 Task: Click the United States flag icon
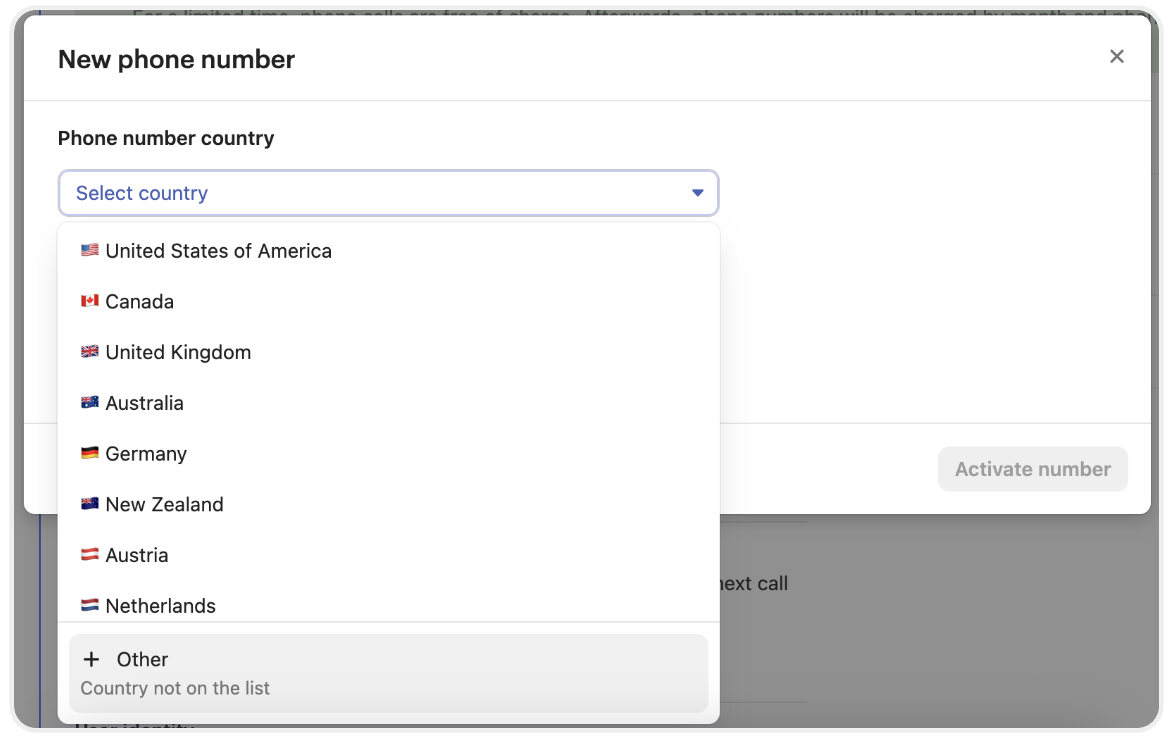pyautogui.click(x=90, y=251)
